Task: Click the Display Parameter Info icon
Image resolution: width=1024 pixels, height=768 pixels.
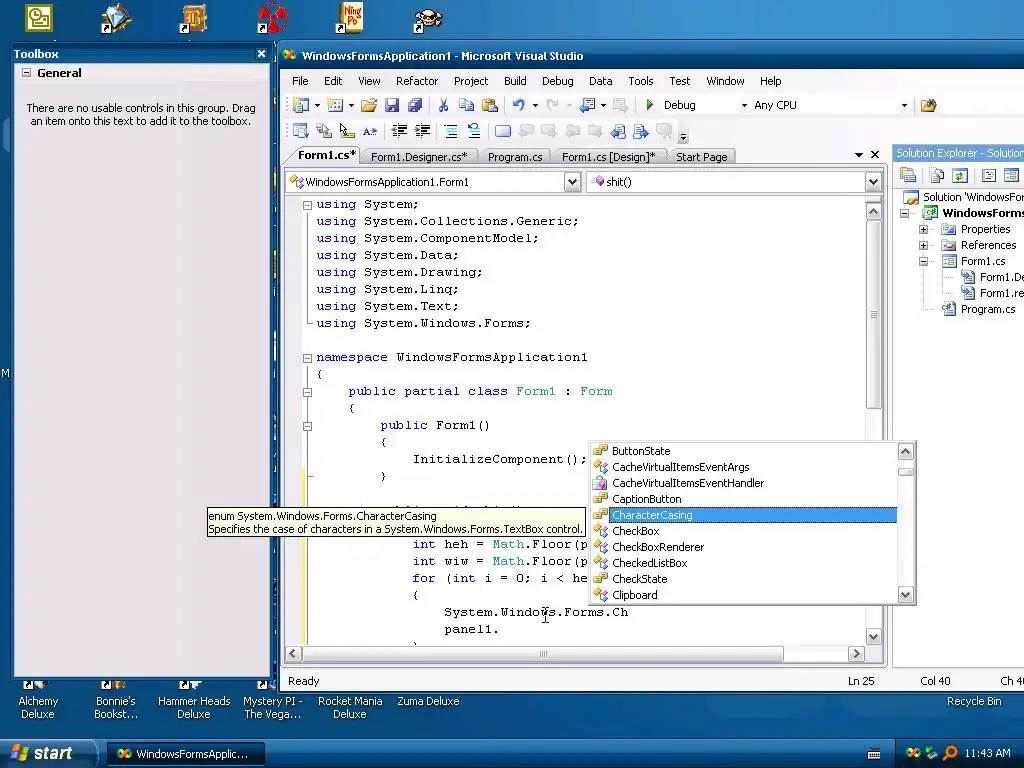Action: 323,131
